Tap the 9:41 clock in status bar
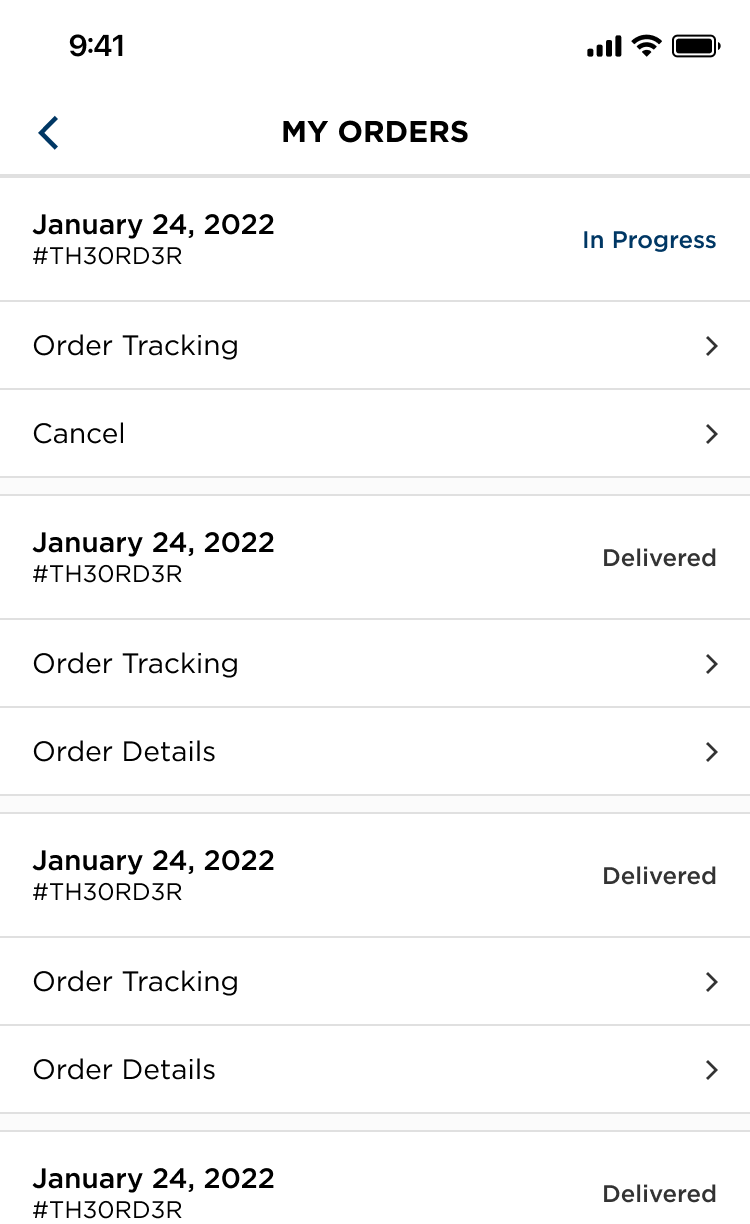 click(x=97, y=46)
